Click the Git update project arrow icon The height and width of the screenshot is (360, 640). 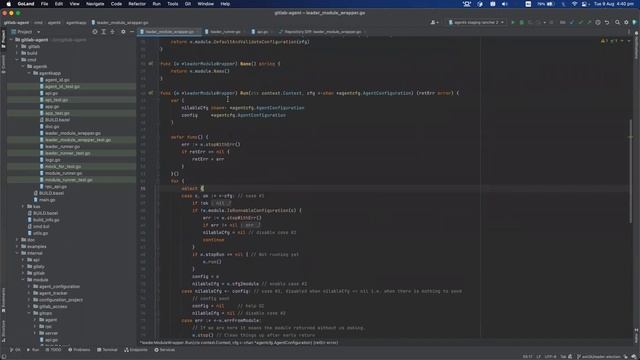click(572, 22)
